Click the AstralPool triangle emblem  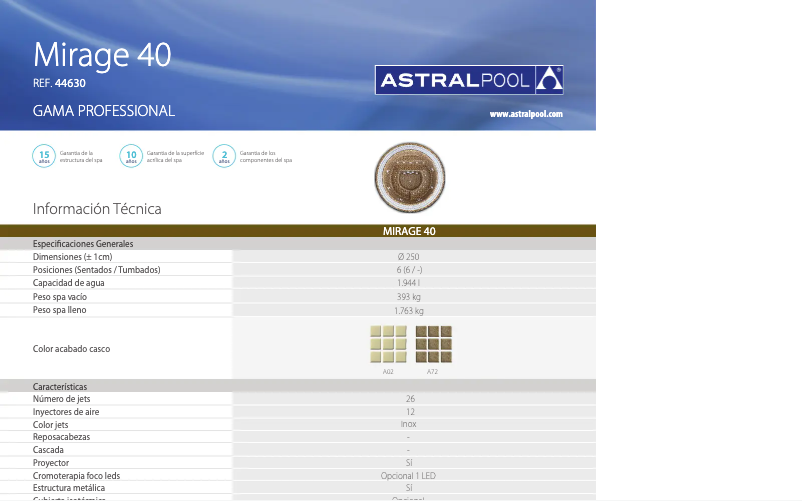549,80
